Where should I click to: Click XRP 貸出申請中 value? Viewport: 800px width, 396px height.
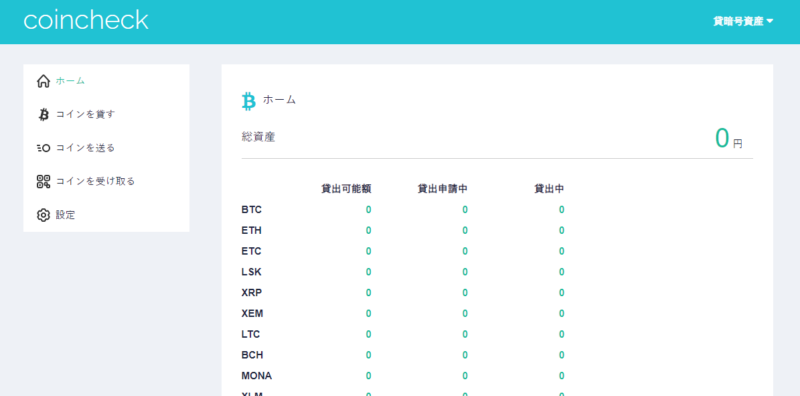[x=465, y=293]
